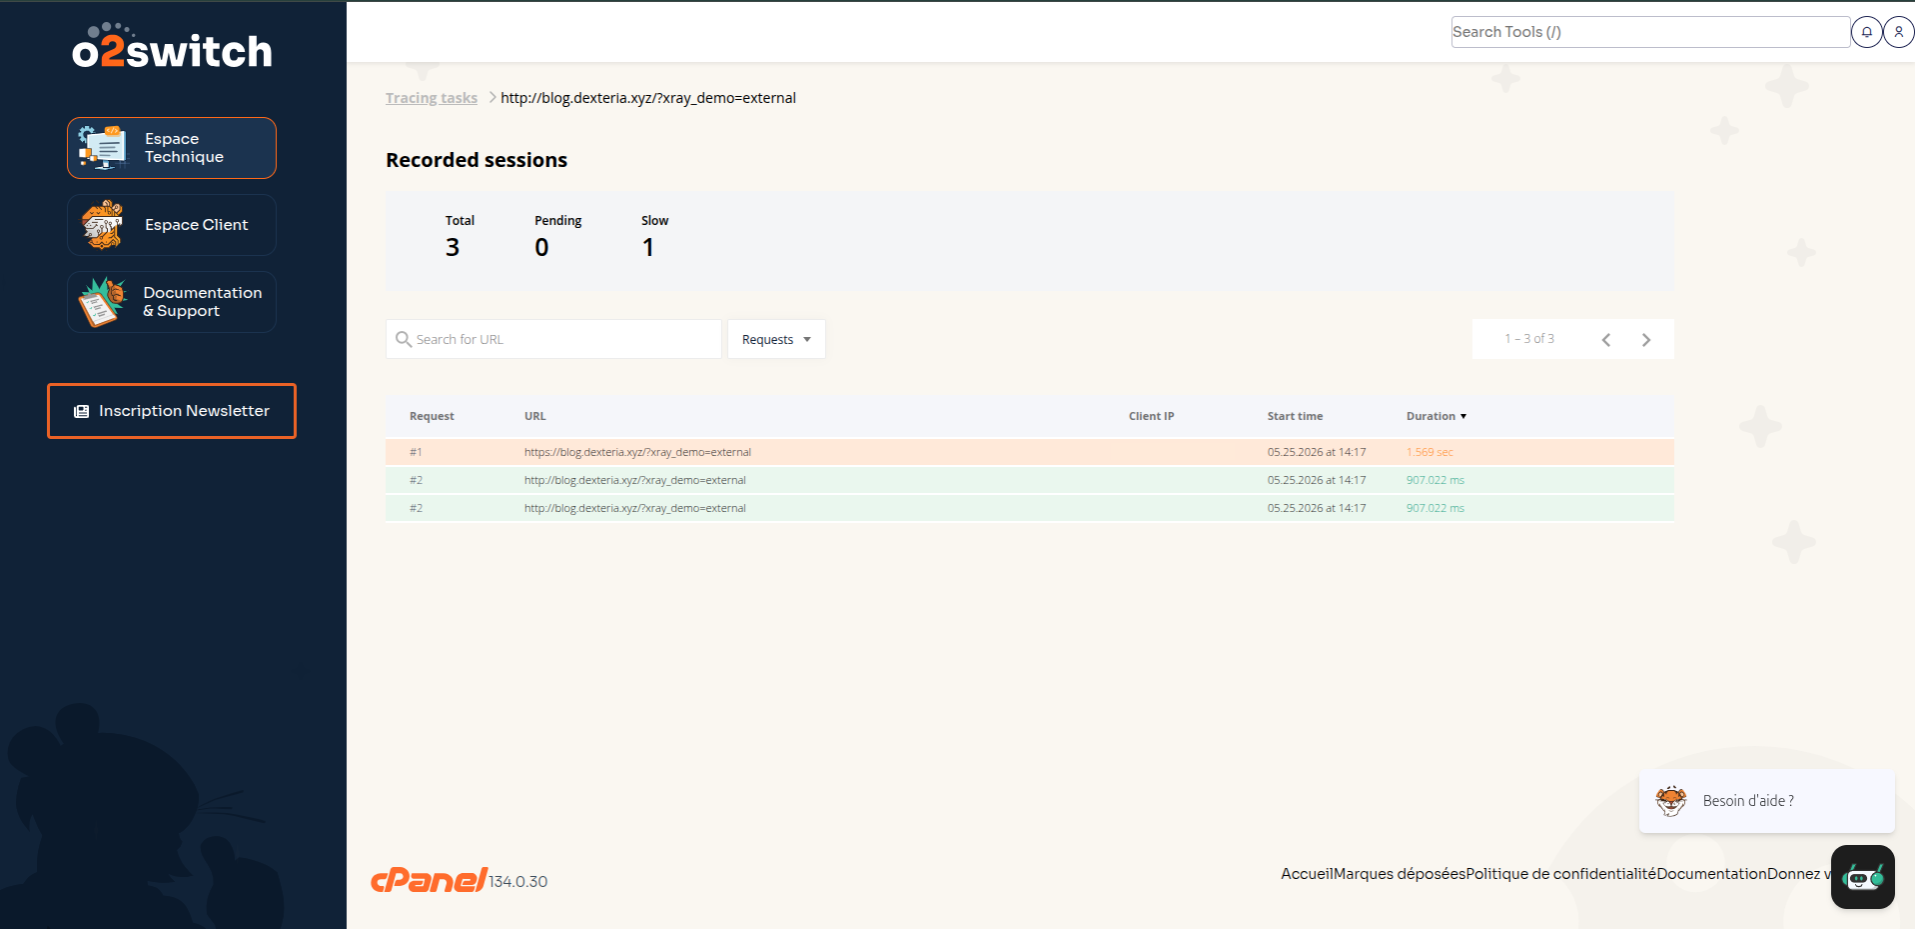Open Documentation & Support

172,302
